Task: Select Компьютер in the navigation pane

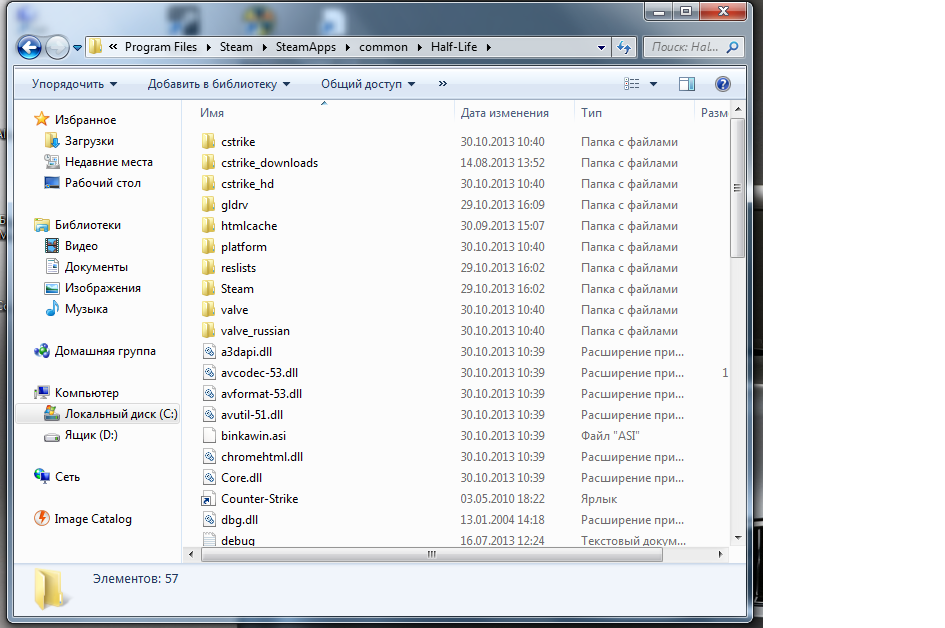Action: pyautogui.click(x=86, y=393)
